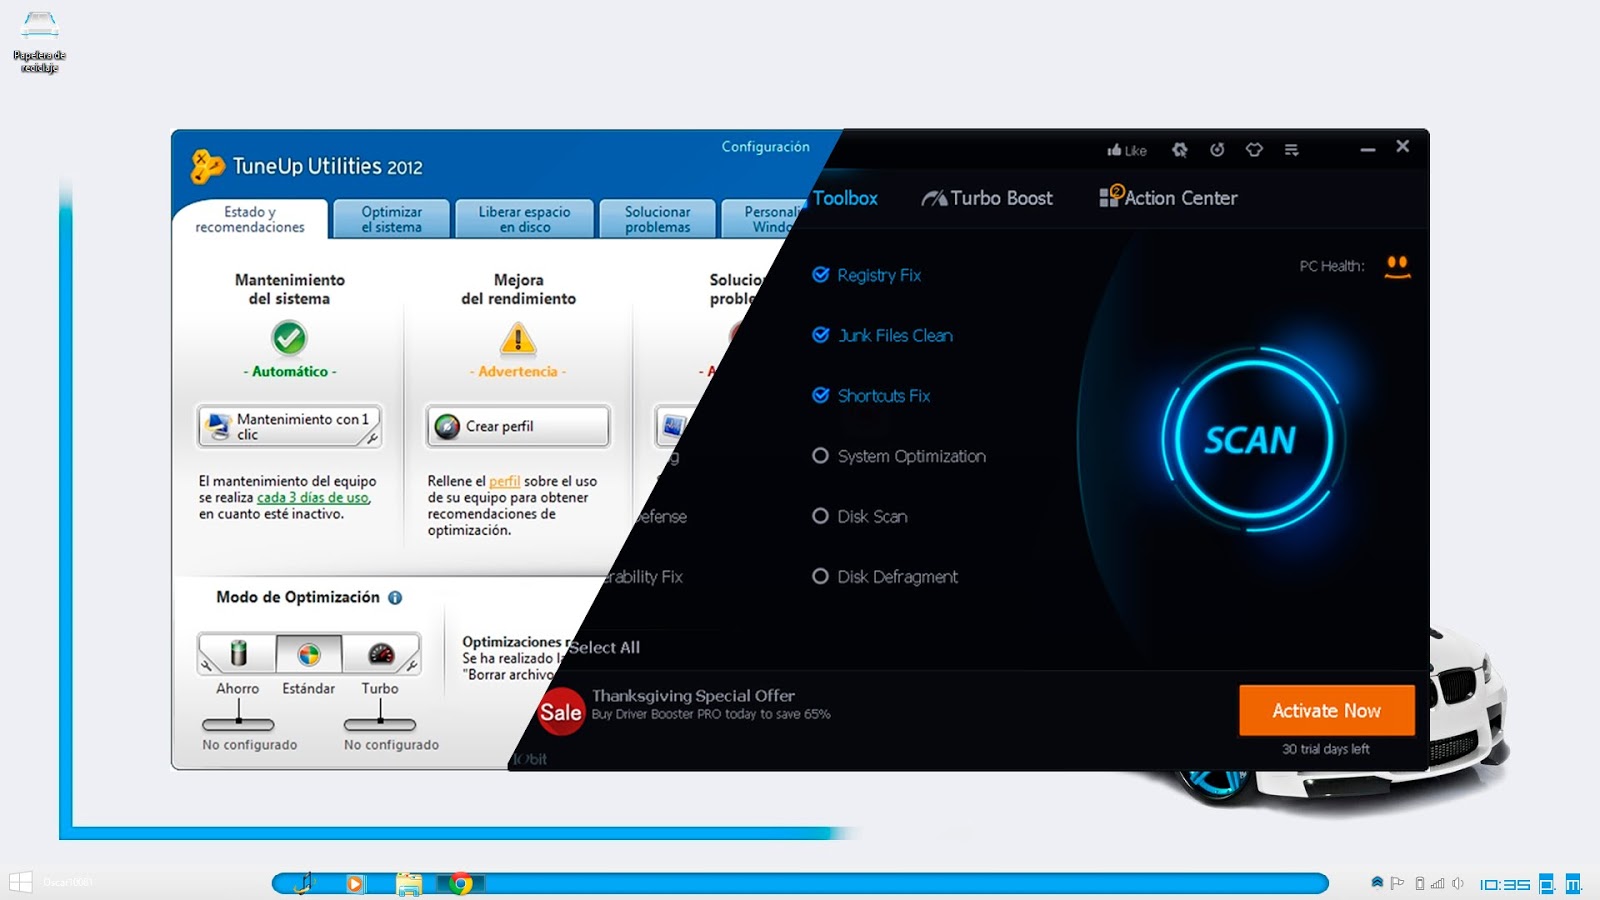Image resolution: width=1600 pixels, height=900 pixels.
Task: Select the Turbo speedometer mode icon
Action: point(381,654)
